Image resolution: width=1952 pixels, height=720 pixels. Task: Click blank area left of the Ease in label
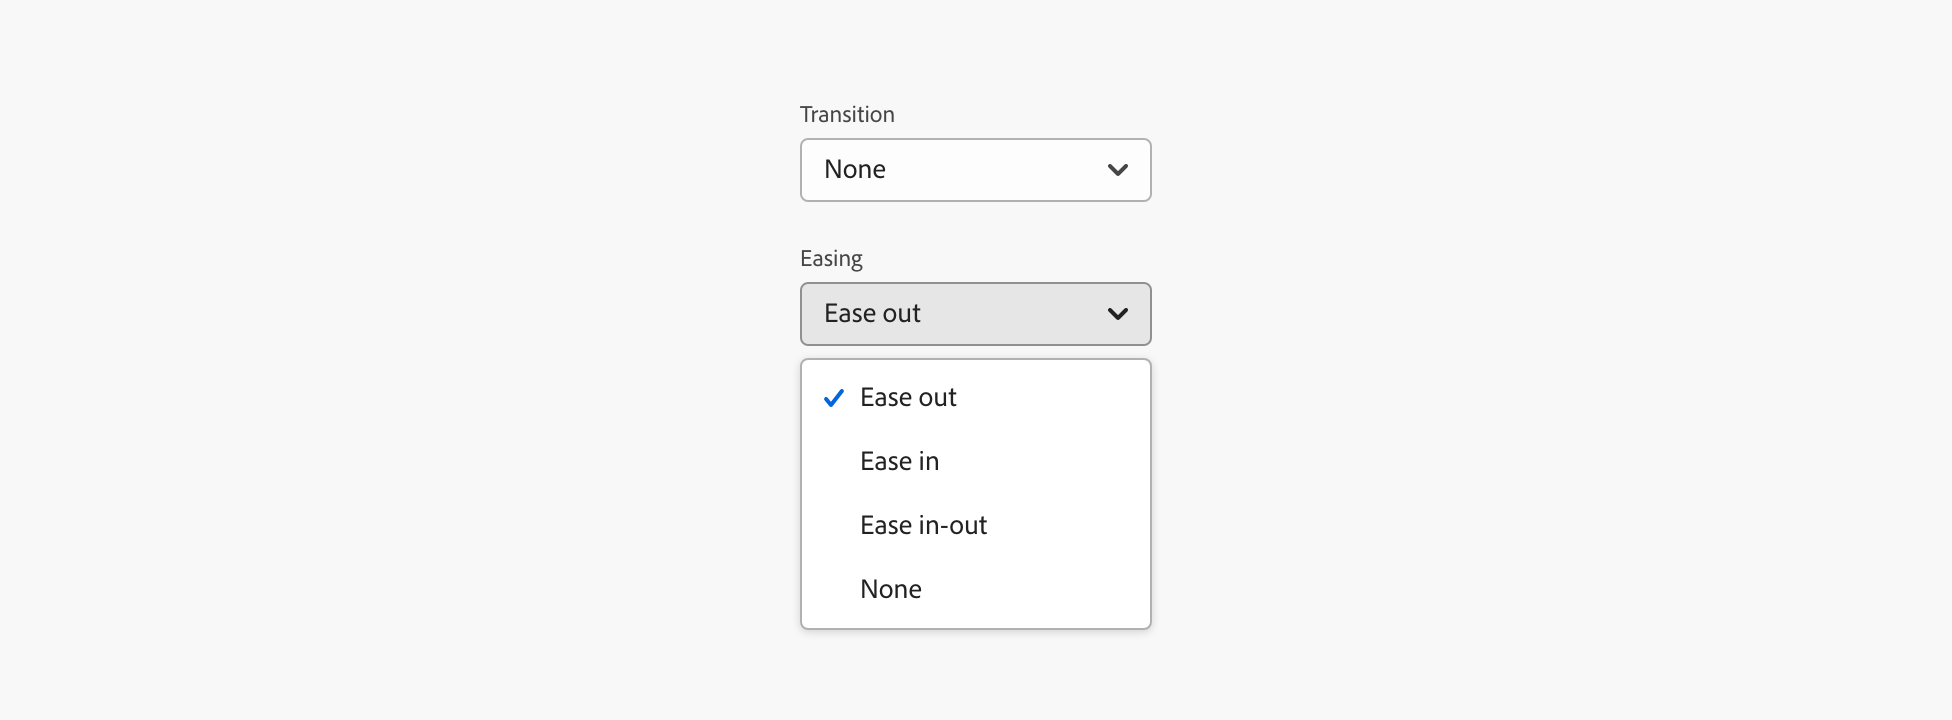tap(832, 462)
